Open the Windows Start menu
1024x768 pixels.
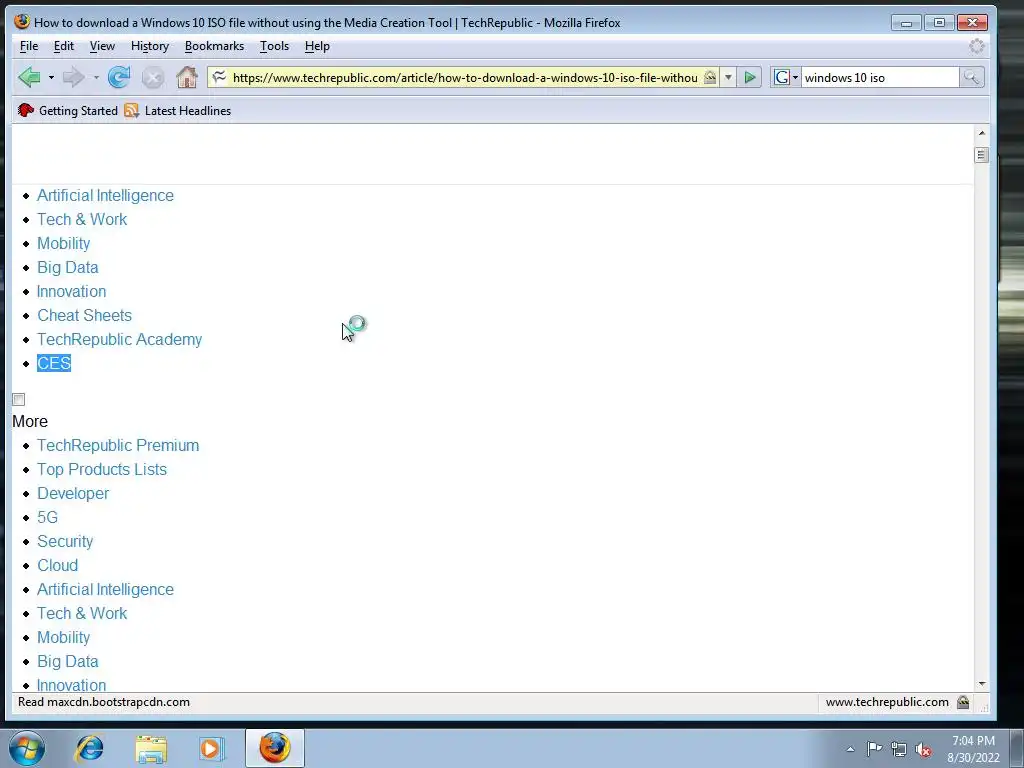coord(27,748)
